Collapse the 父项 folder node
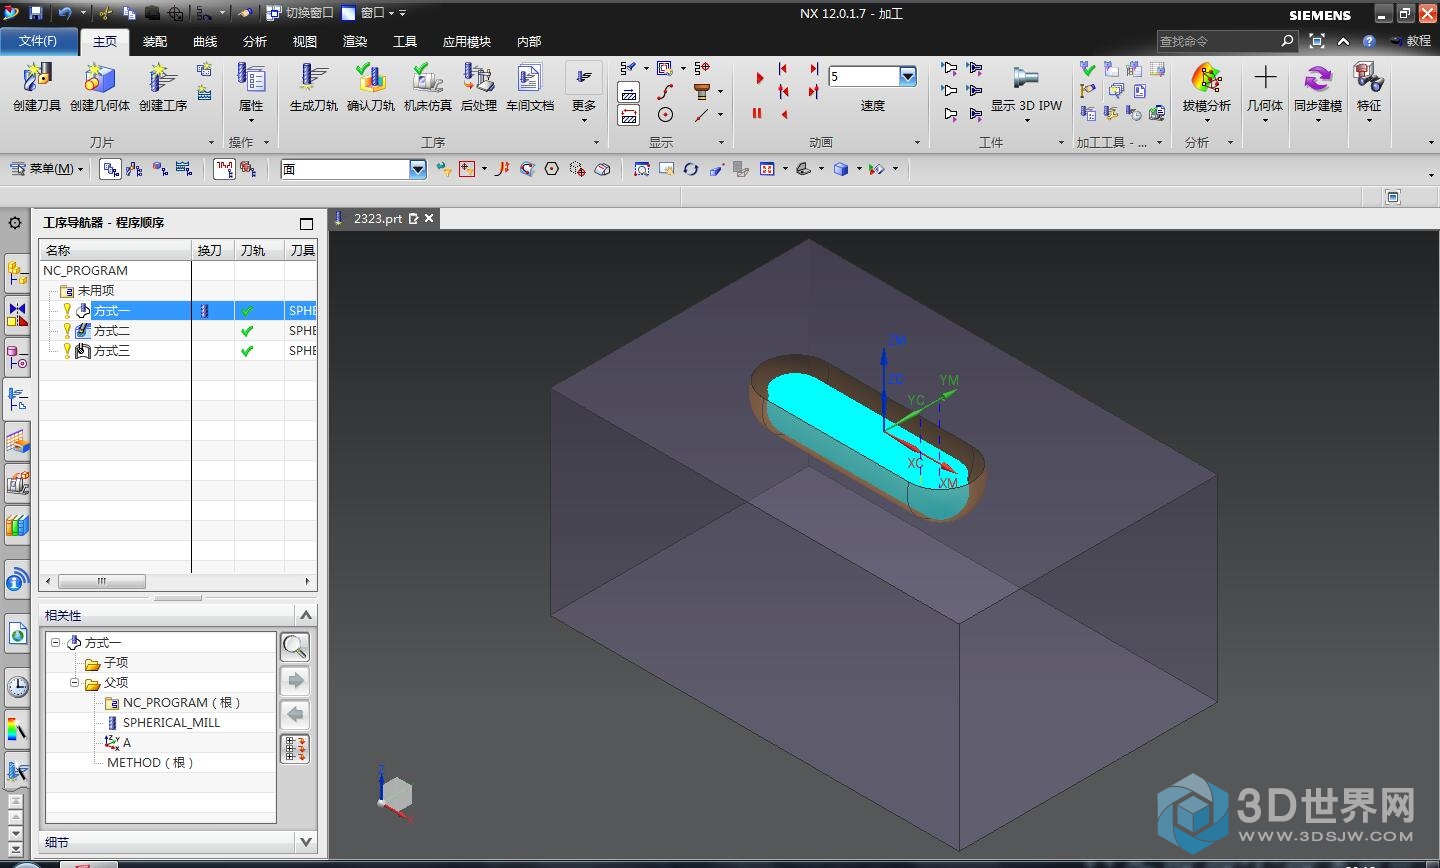The image size is (1440, 868). (75, 683)
